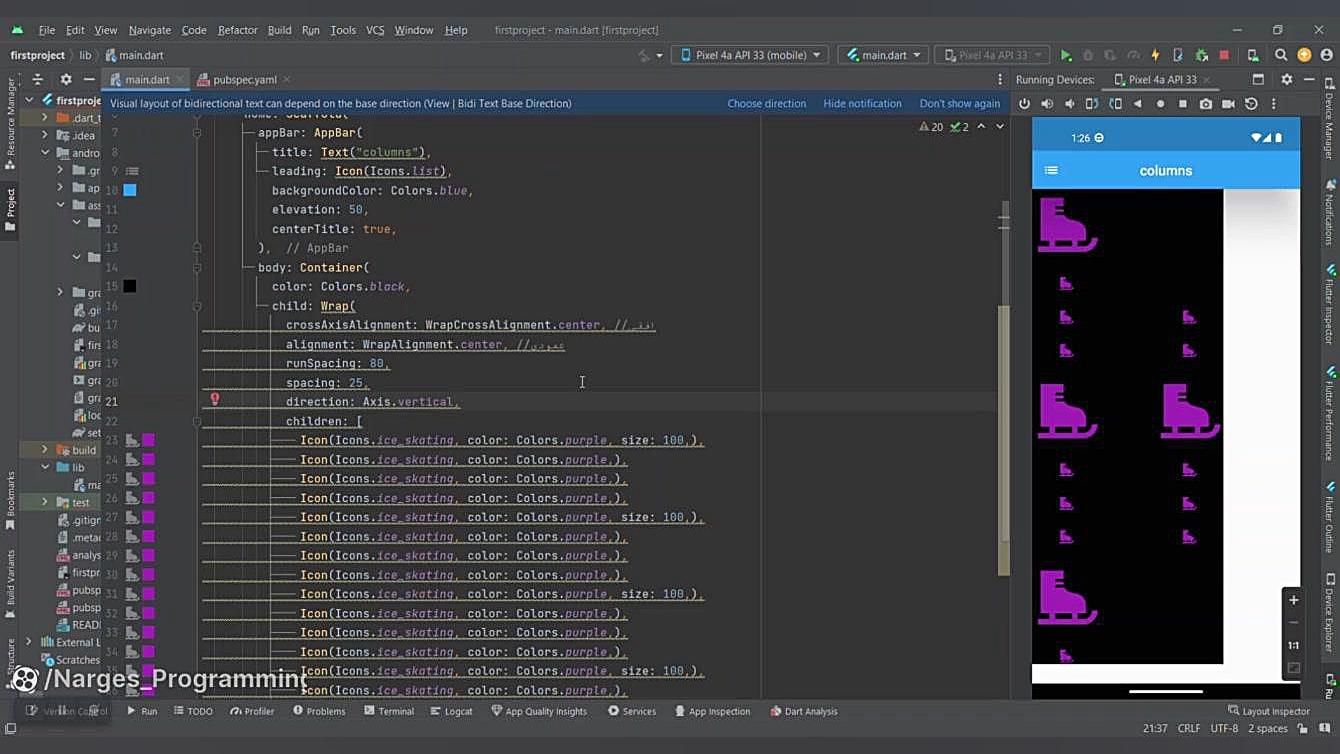The height and width of the screenshot is (754, 1340).
Task: Open the emulator snapshots icon
Action: (x=1251, y=103)
